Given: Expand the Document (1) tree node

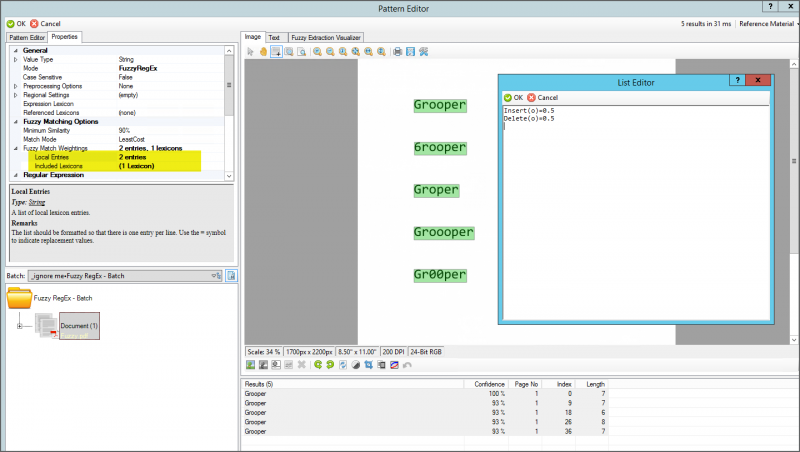Looking at the screenshot, I should tap(19, 325).
